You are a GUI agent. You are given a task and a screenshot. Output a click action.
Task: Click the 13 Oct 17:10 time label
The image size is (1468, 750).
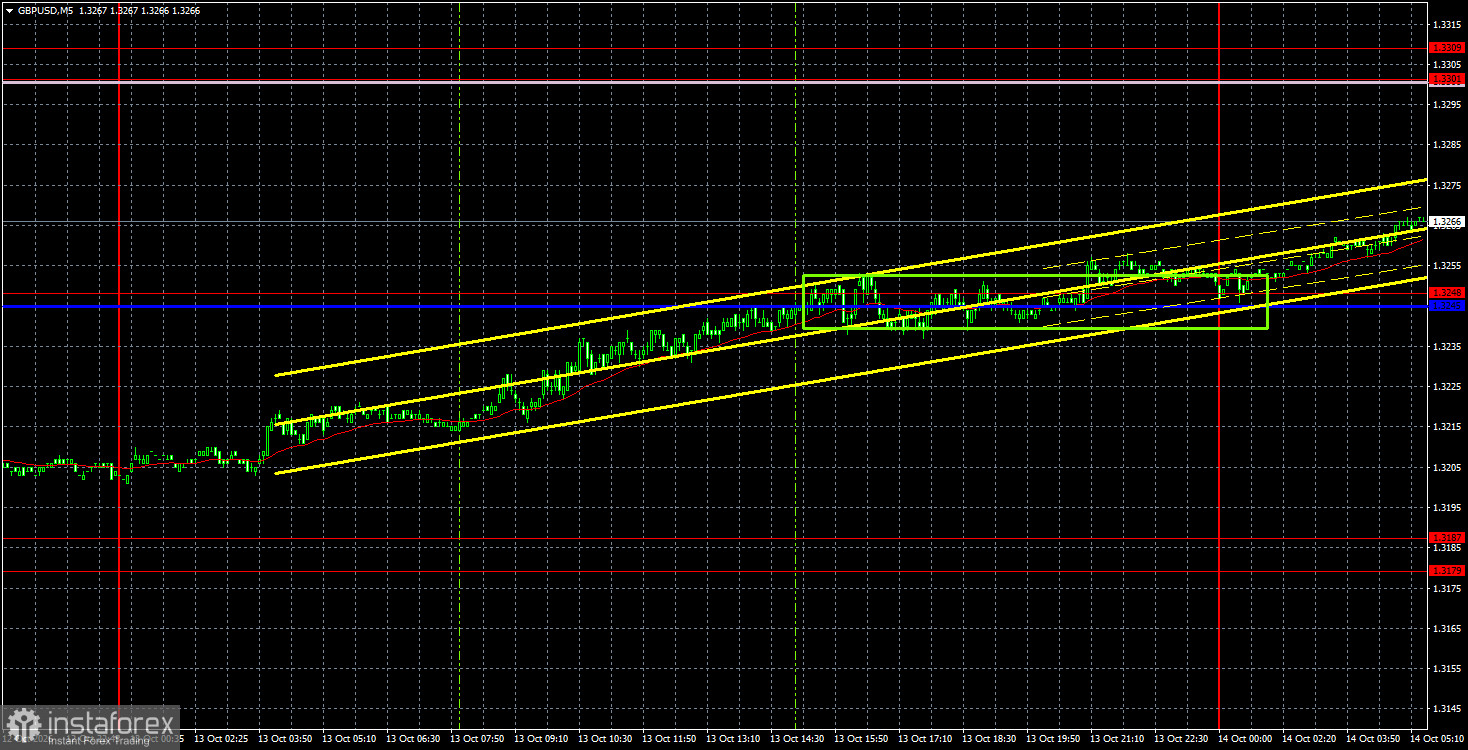tap(927, 740)
